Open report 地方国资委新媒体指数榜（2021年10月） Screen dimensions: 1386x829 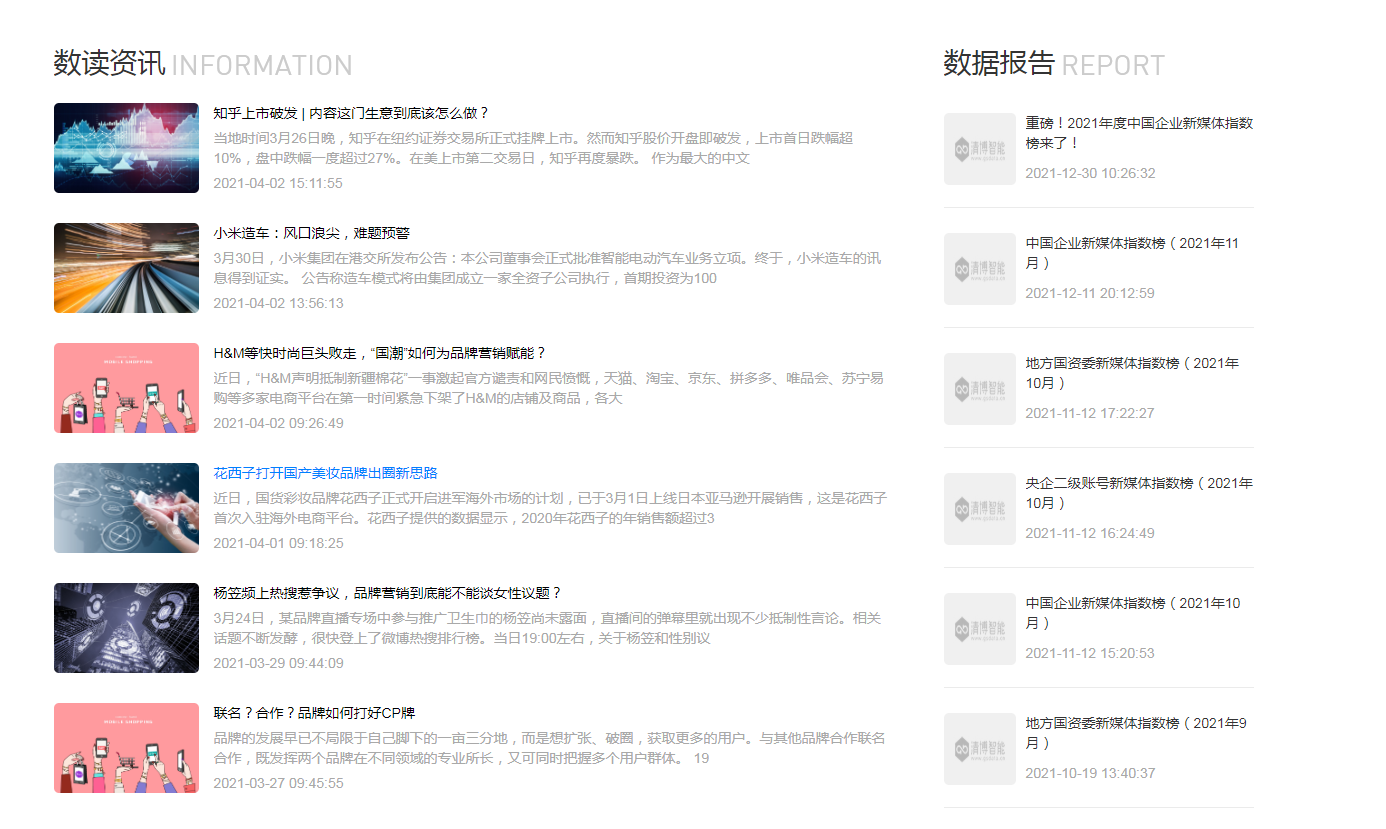(x=1131, y=373)
